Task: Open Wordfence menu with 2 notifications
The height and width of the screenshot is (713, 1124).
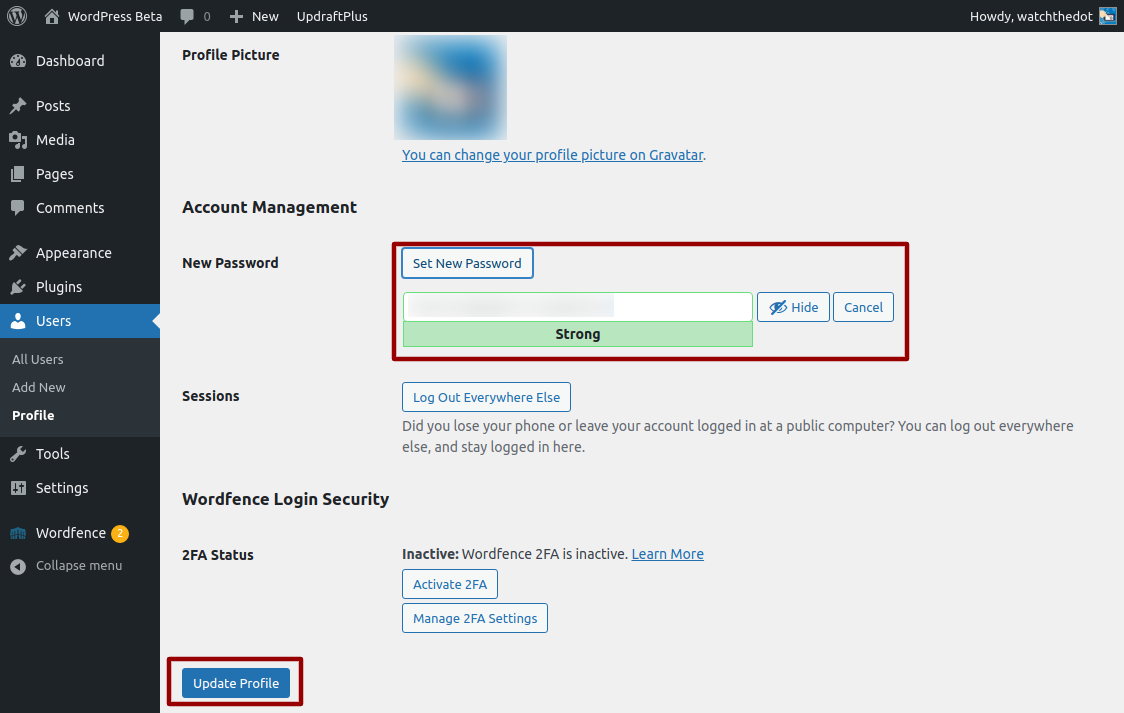Action: click(70, 533)
